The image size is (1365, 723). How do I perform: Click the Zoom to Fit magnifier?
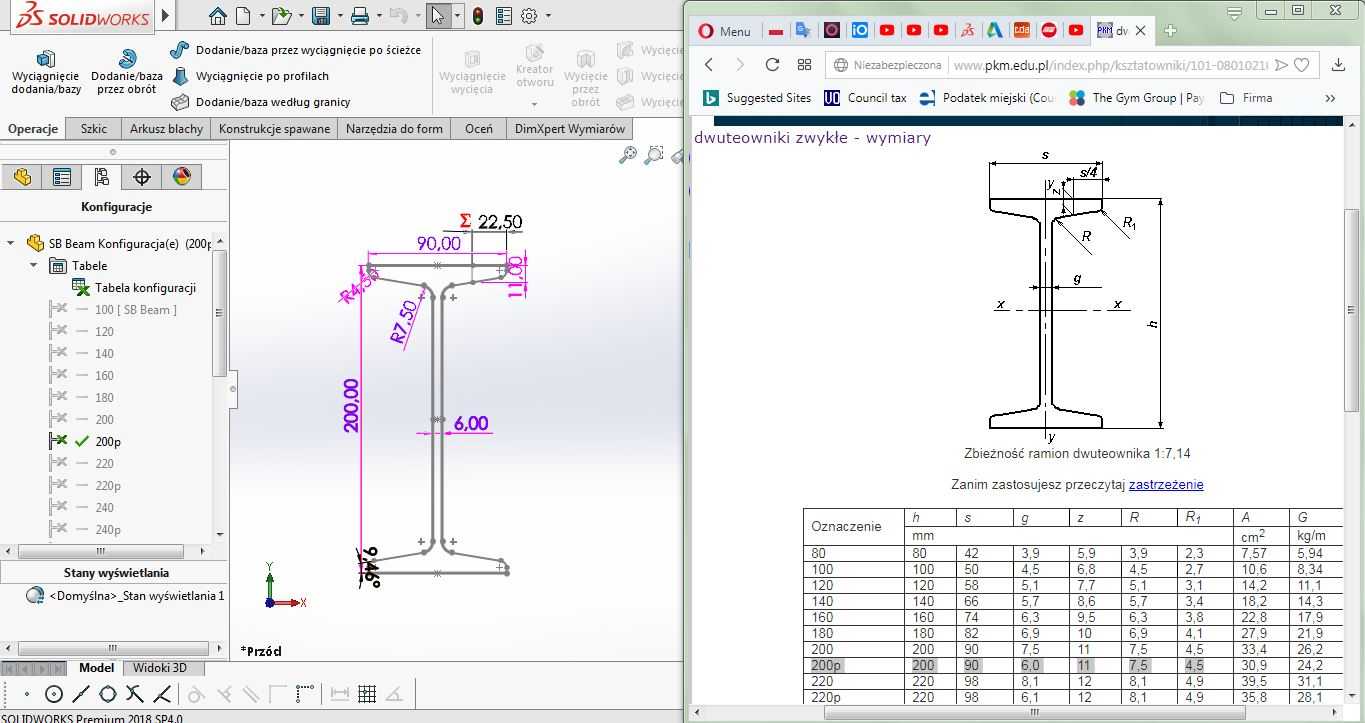(x=628, y=155)
